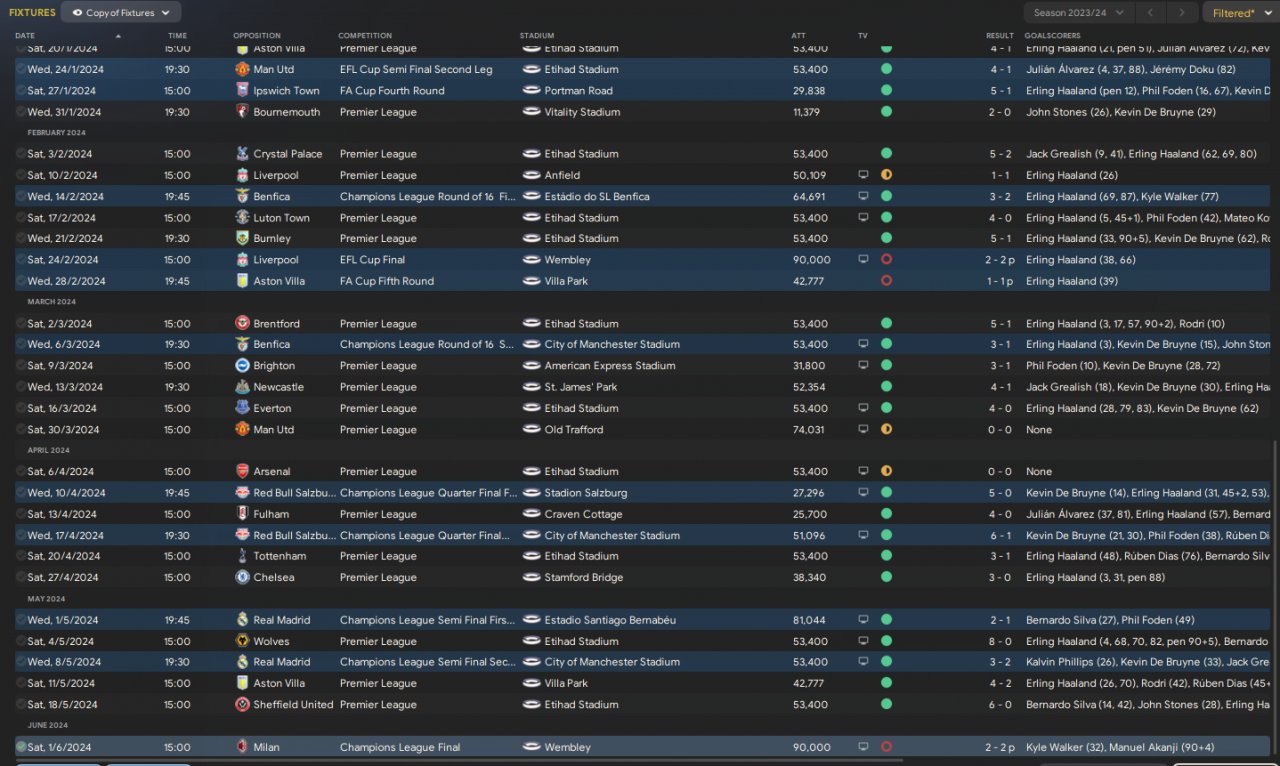Sort by the Stadium column header
1280x766 pixels.
(537, 36)
